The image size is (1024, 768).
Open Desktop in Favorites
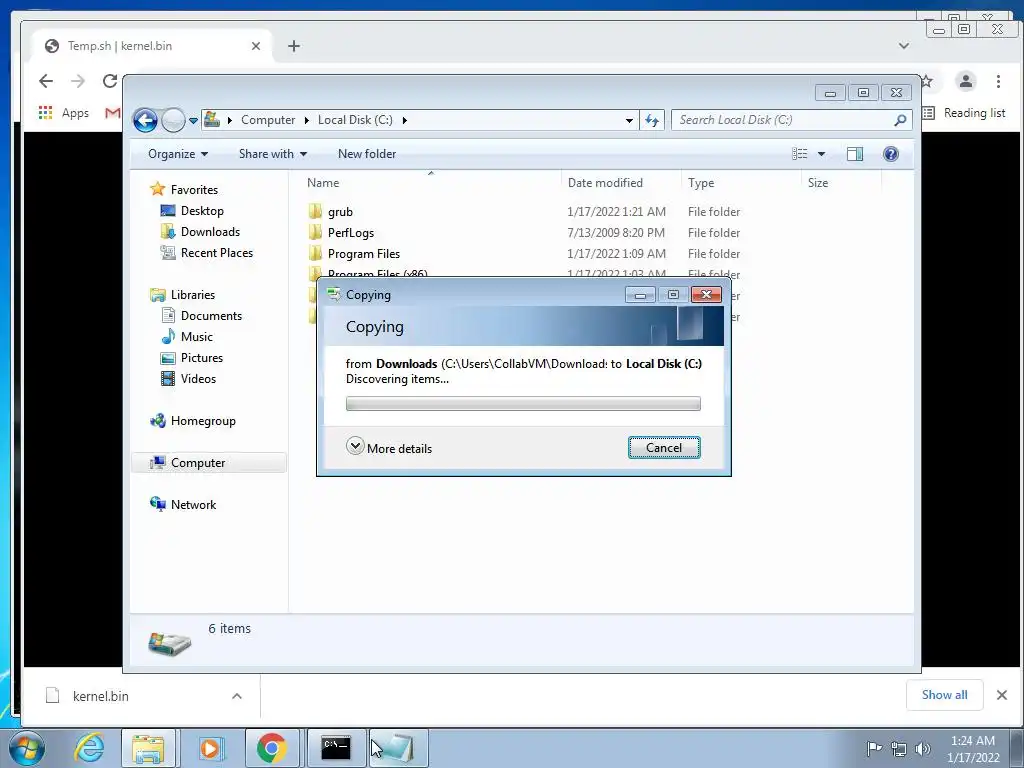pos(202,211)
